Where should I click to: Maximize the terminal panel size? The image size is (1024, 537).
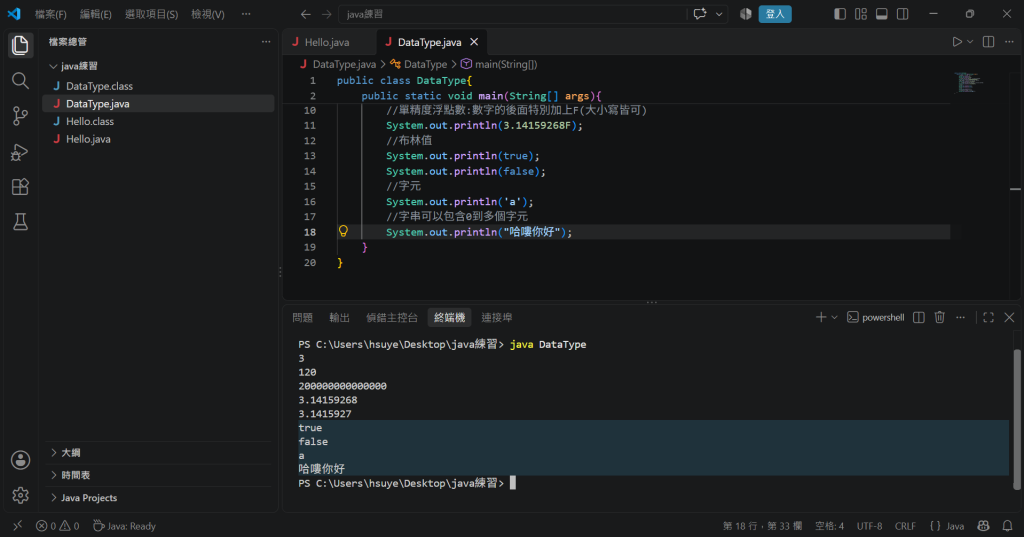[x=989, y=317]
